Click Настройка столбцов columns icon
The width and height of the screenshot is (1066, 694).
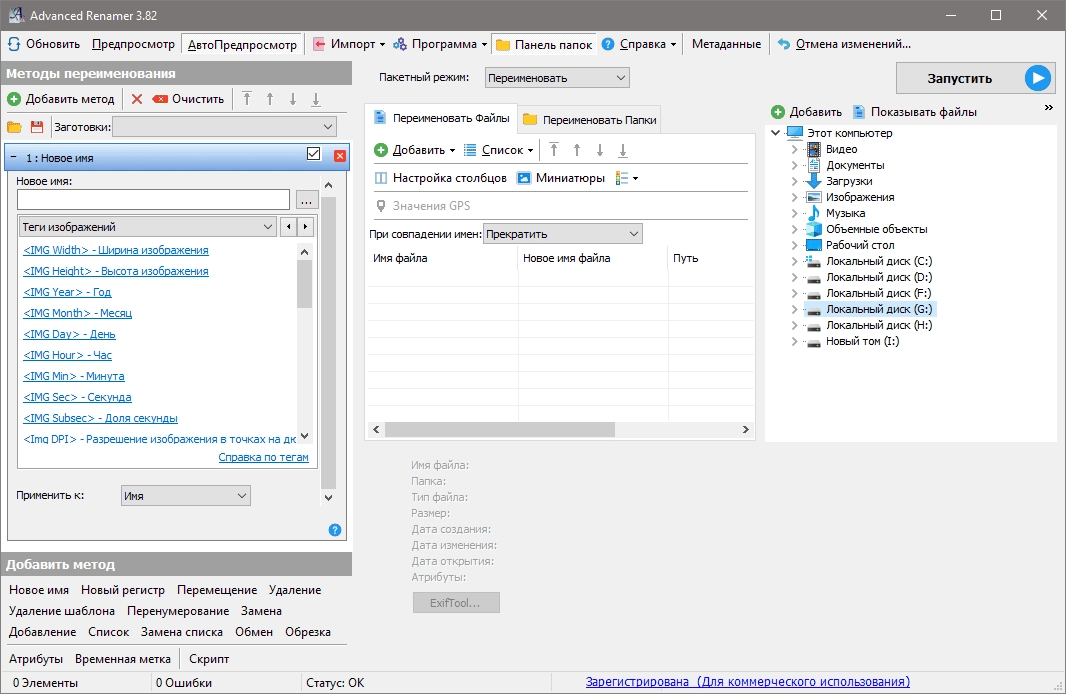click(x=381, y=178)
